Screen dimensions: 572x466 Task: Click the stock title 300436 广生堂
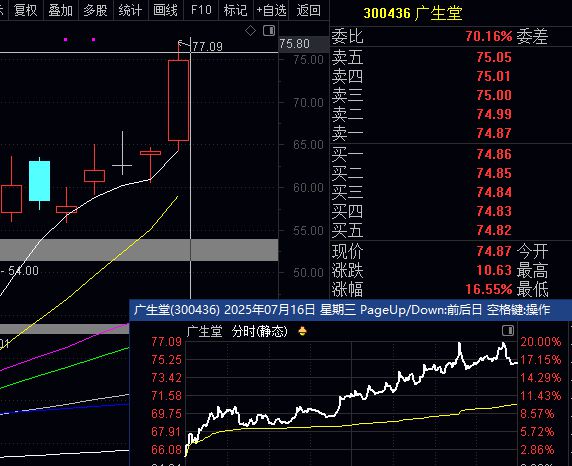[413, 13]
